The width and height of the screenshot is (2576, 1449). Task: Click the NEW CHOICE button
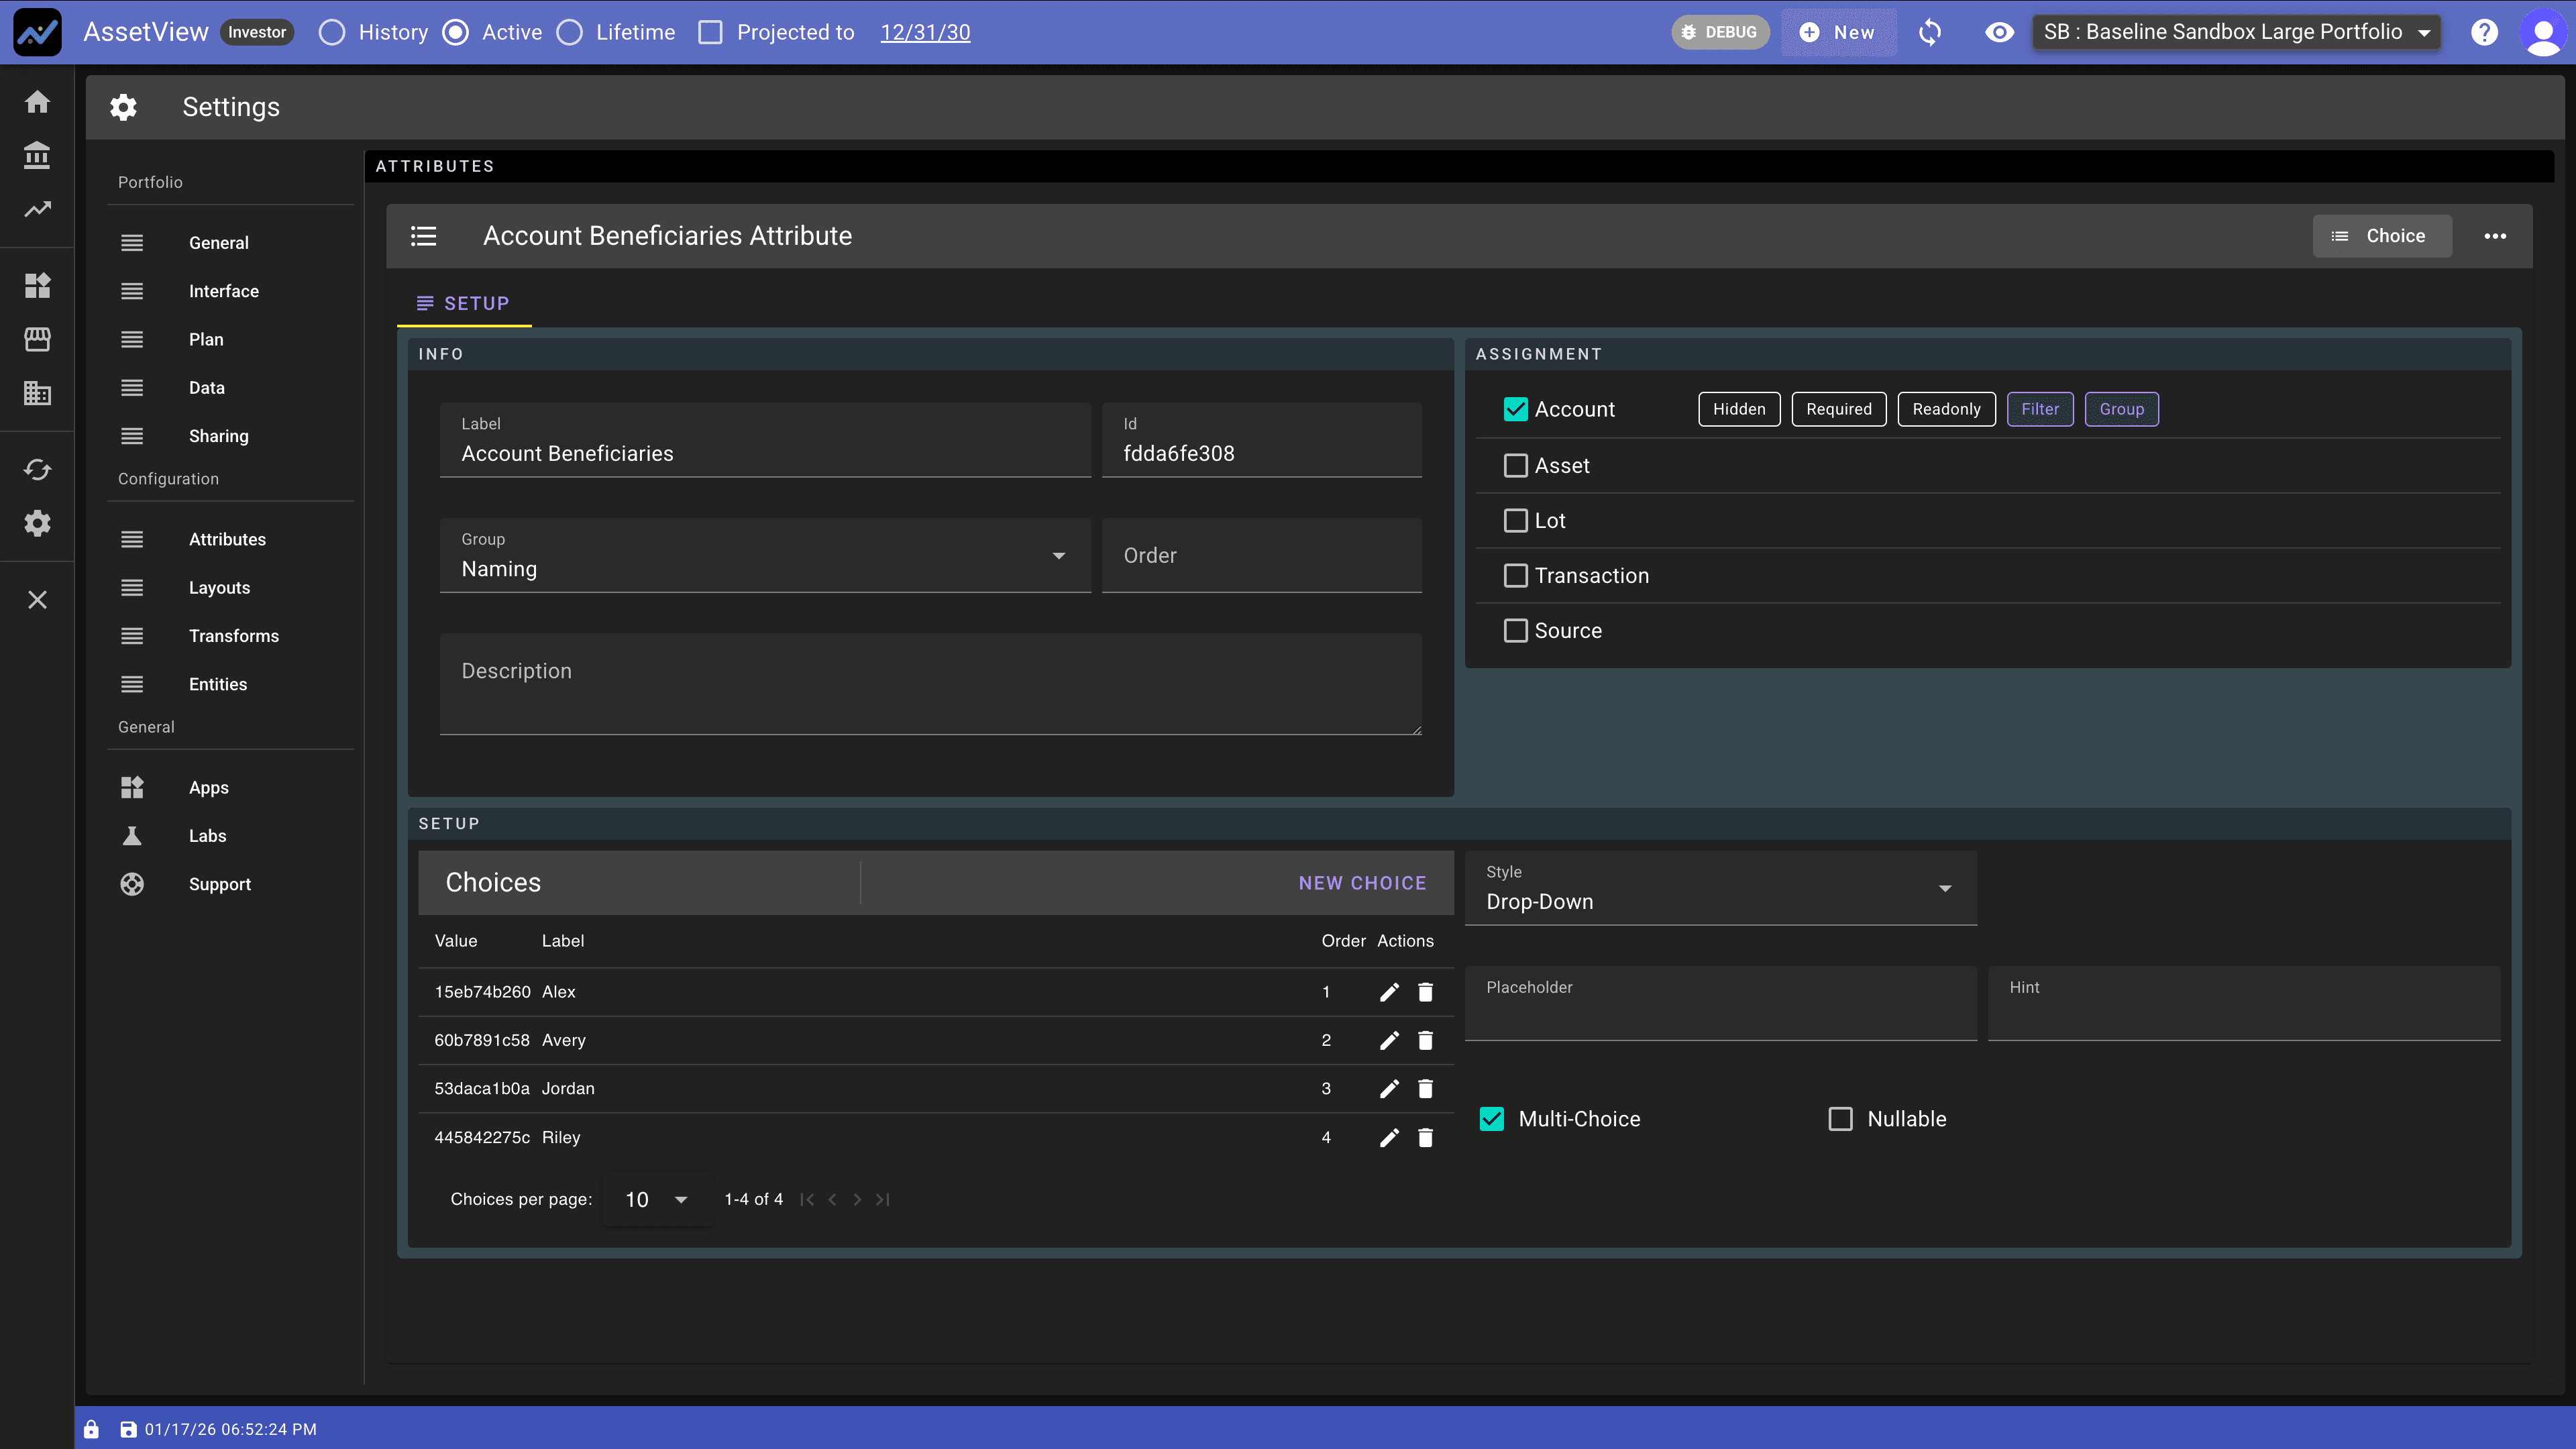click(1362, 882)
